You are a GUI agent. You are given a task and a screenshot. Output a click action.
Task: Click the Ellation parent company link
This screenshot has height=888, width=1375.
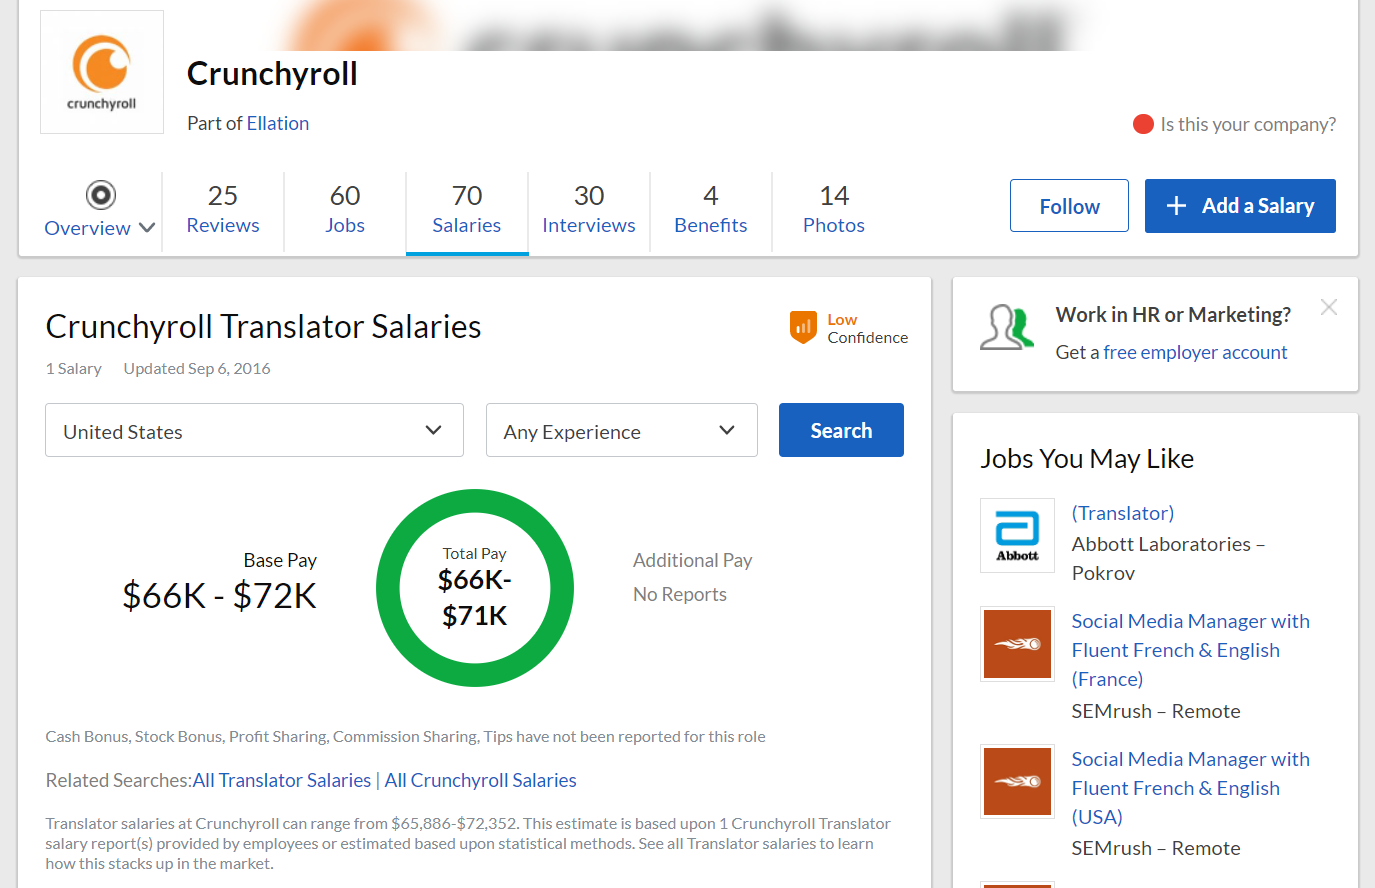278,123
